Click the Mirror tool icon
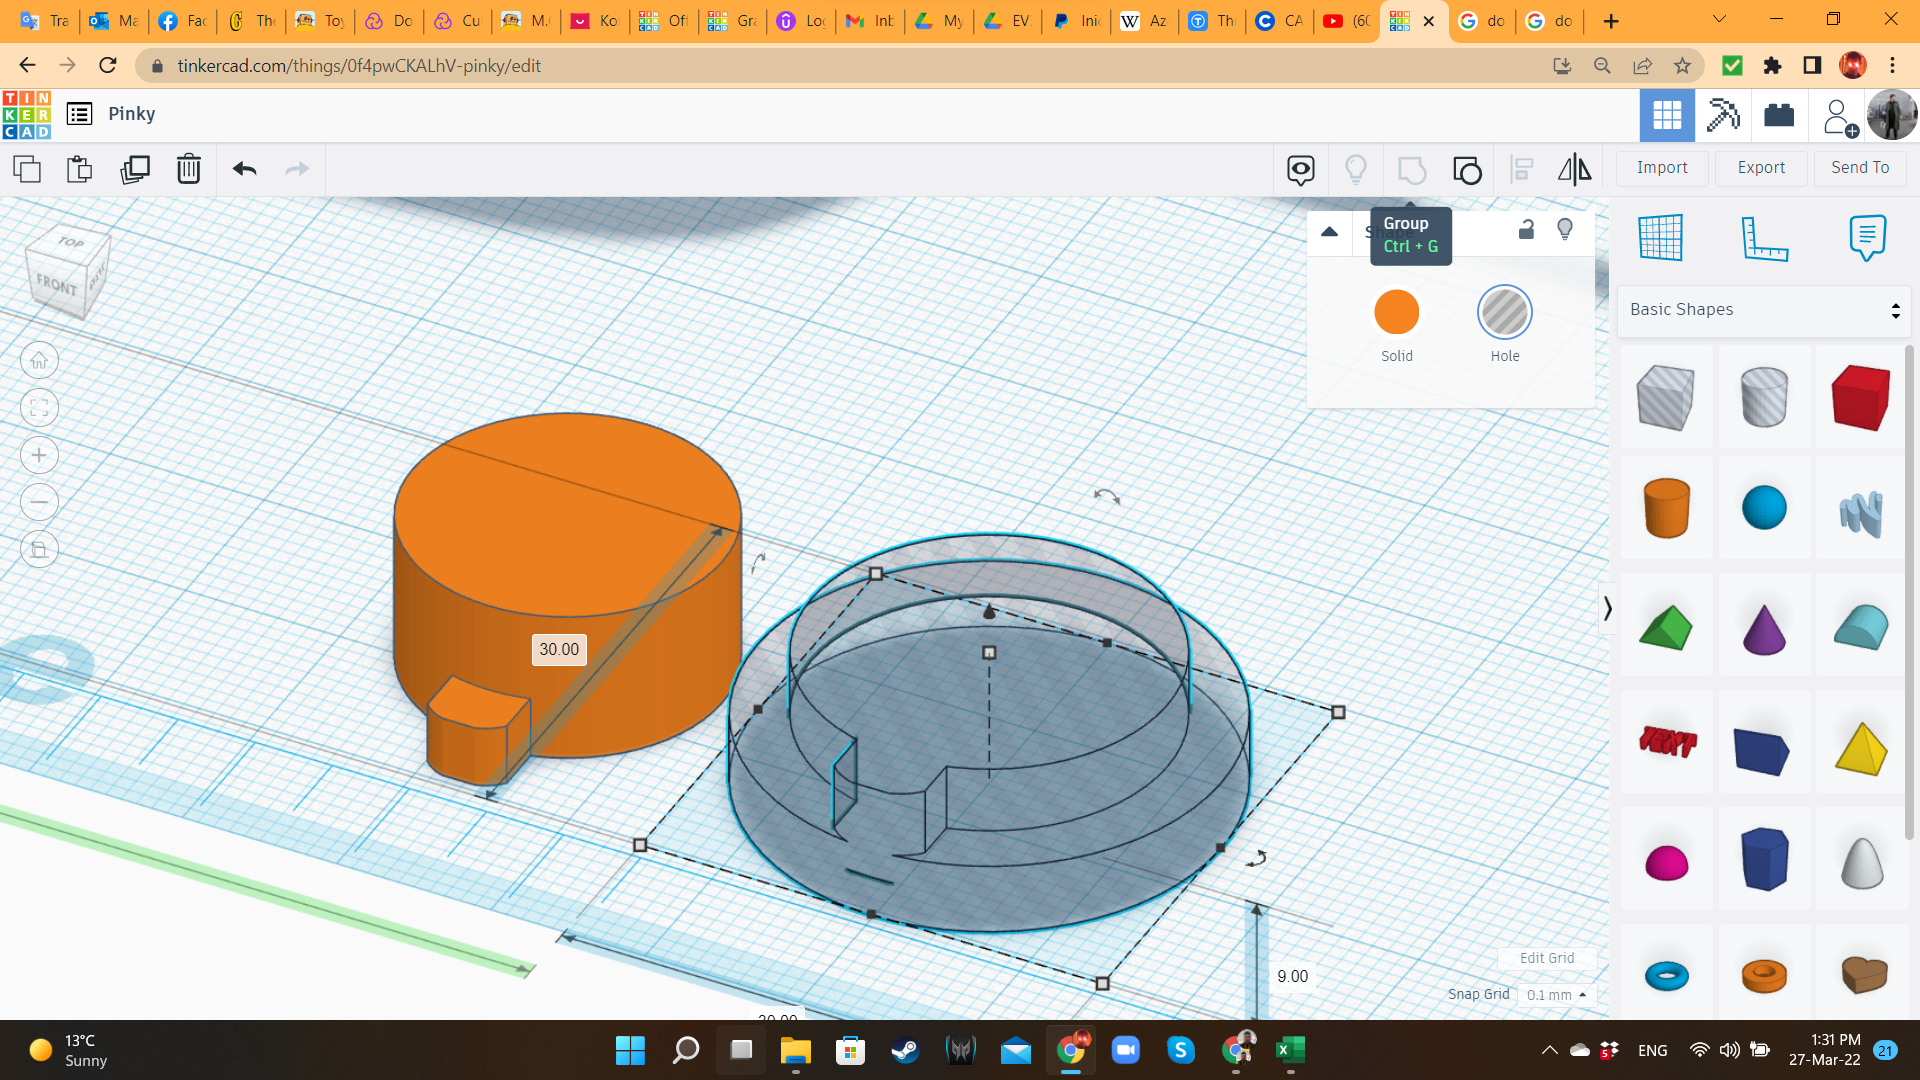Screen dimensions: 1920x1080 [1574, 169]
